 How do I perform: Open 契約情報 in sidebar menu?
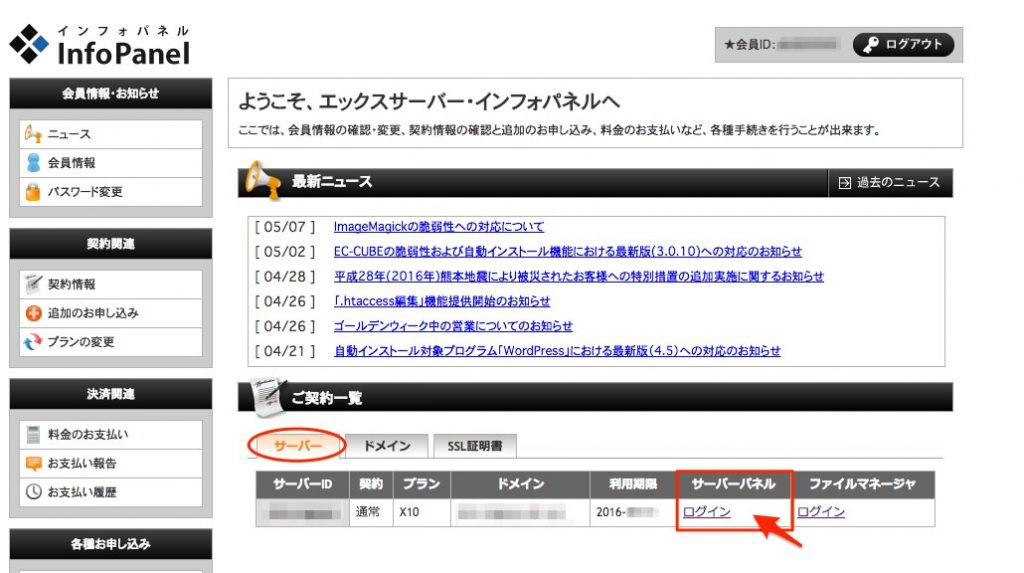point(110,284)
